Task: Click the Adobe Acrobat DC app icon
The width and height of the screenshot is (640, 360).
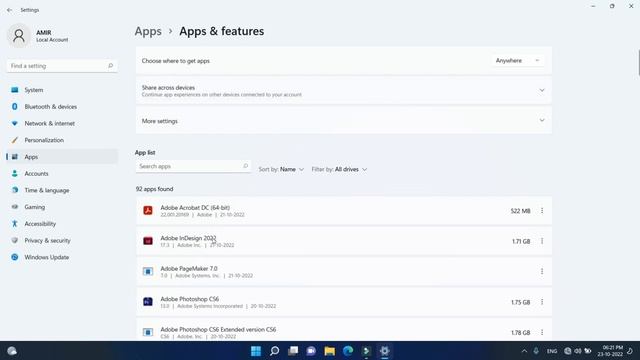Action: pos(148,211)
